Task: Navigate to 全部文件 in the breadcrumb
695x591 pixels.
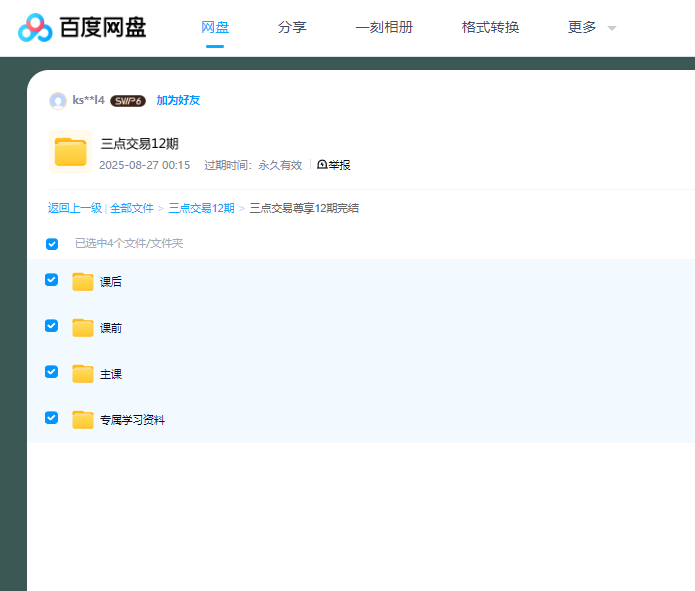Action: [132, 209]
